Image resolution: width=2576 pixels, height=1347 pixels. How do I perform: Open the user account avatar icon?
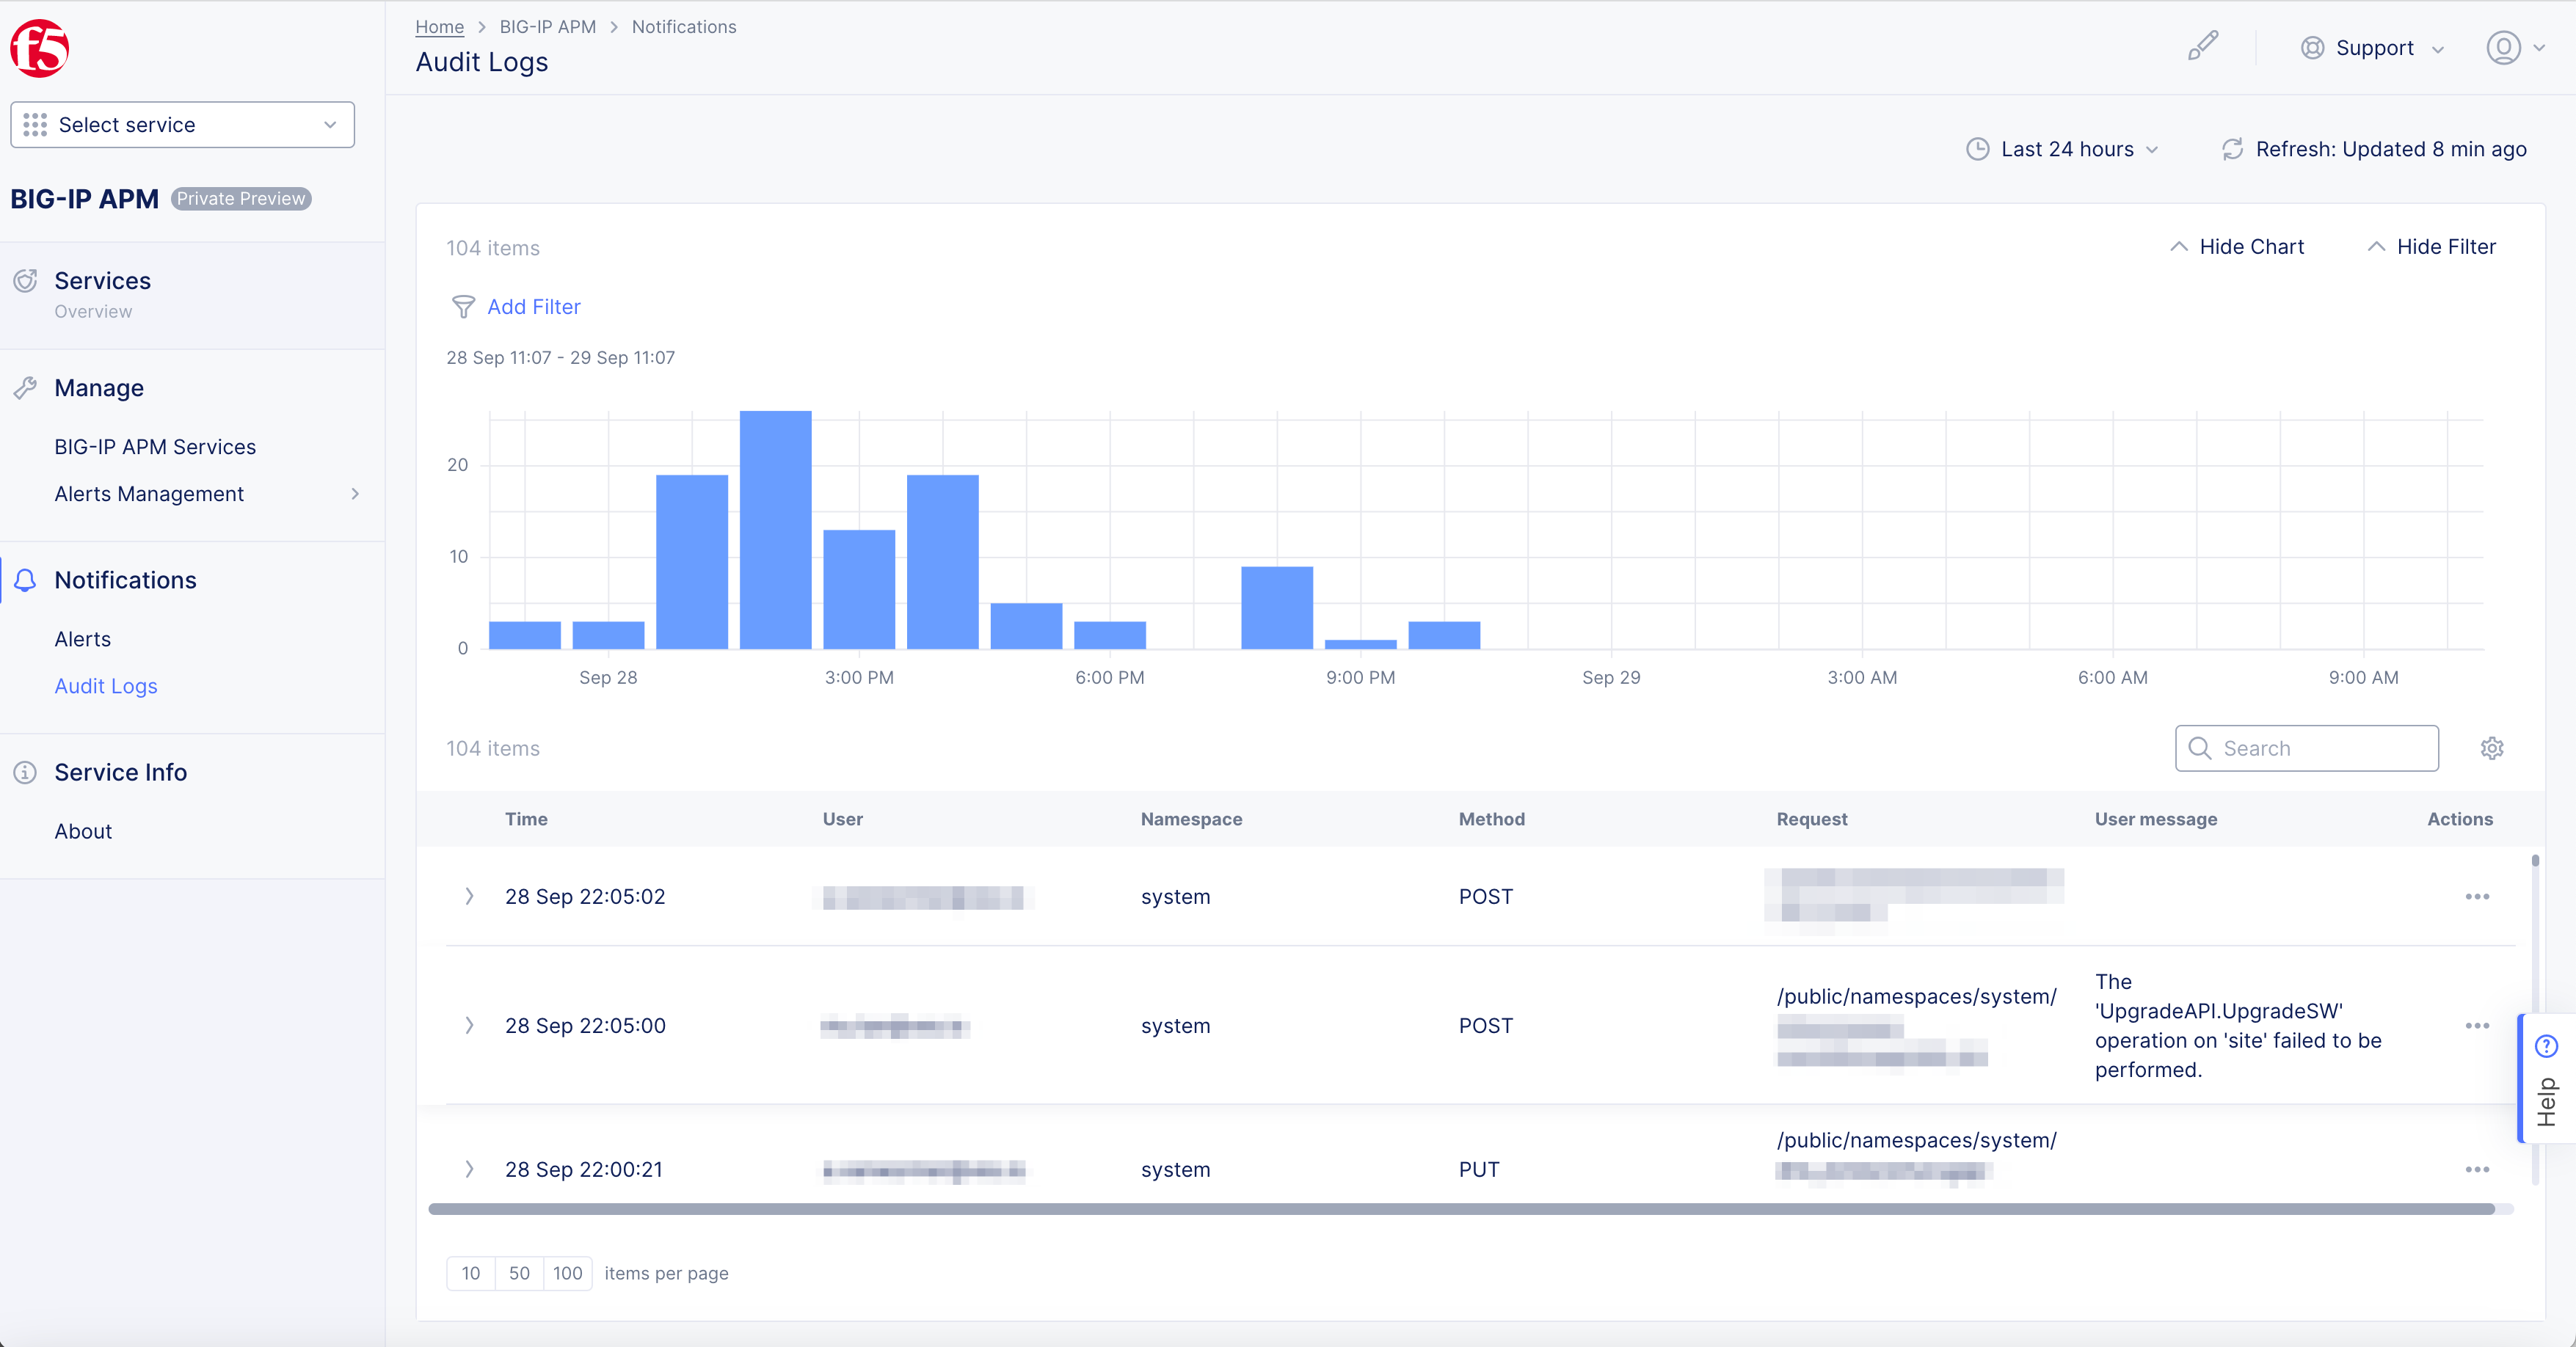pos(2503,48)
